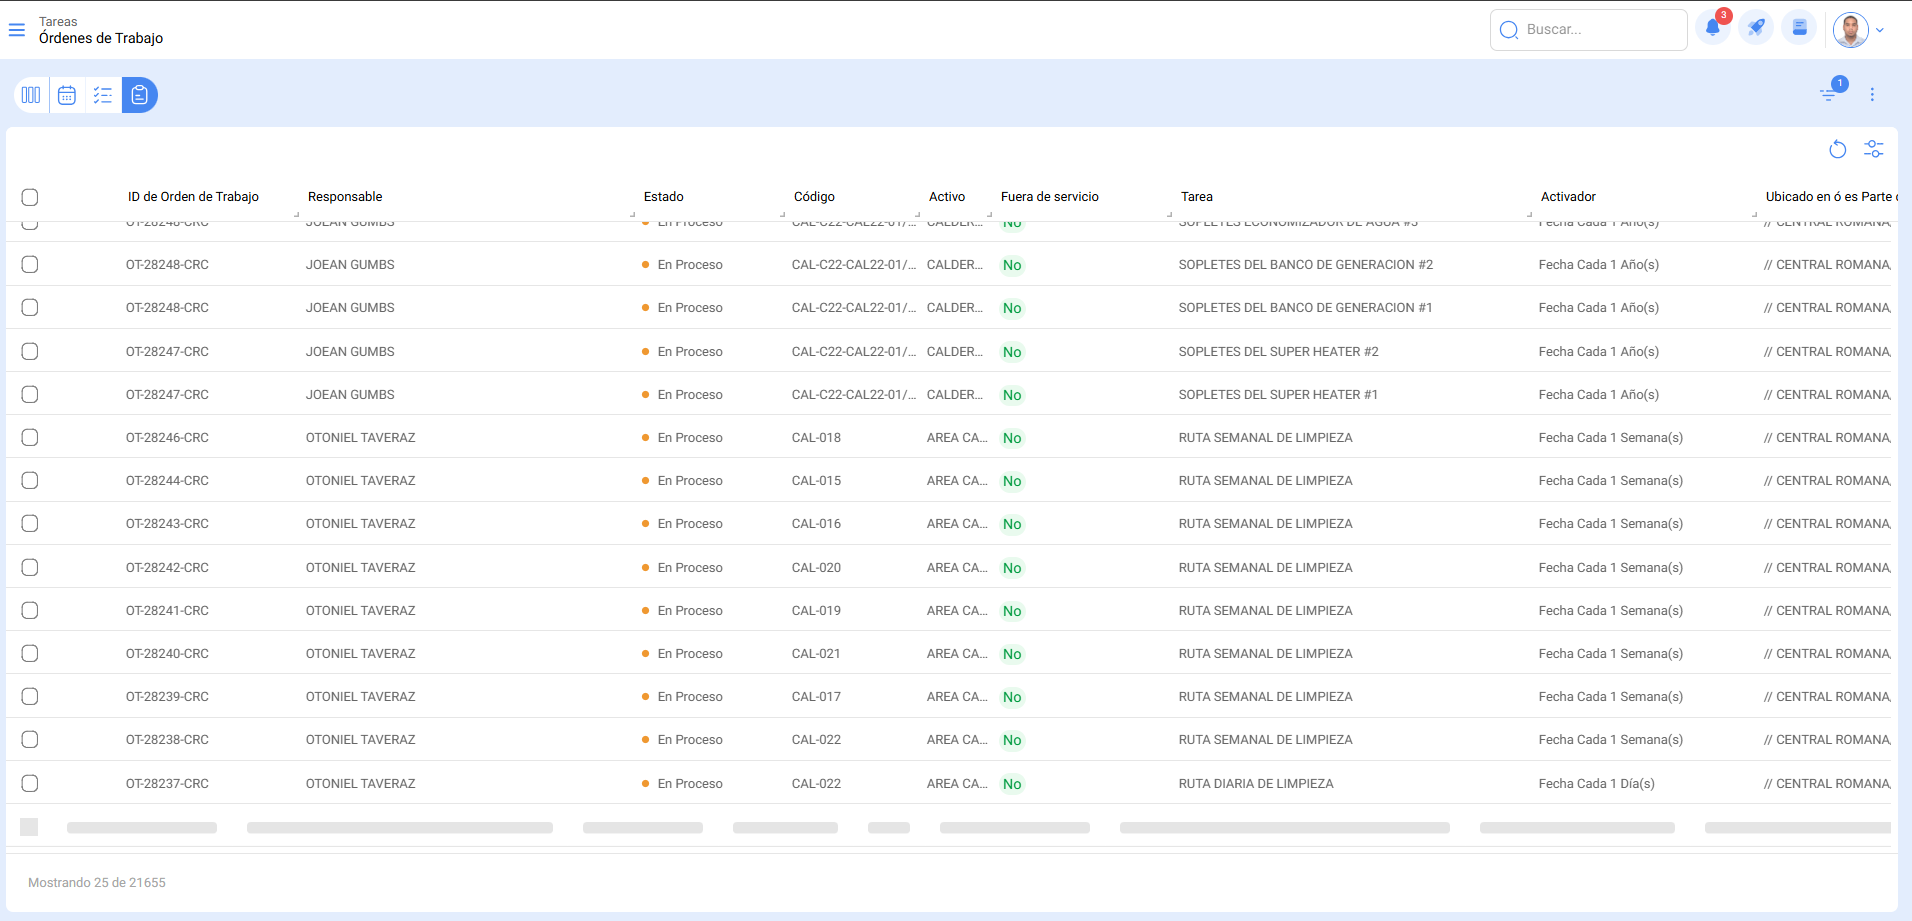The image size is (1912, 921).
Task: Sort by the Estado column header
Action: pyautogui.click(x=664, y=197)
